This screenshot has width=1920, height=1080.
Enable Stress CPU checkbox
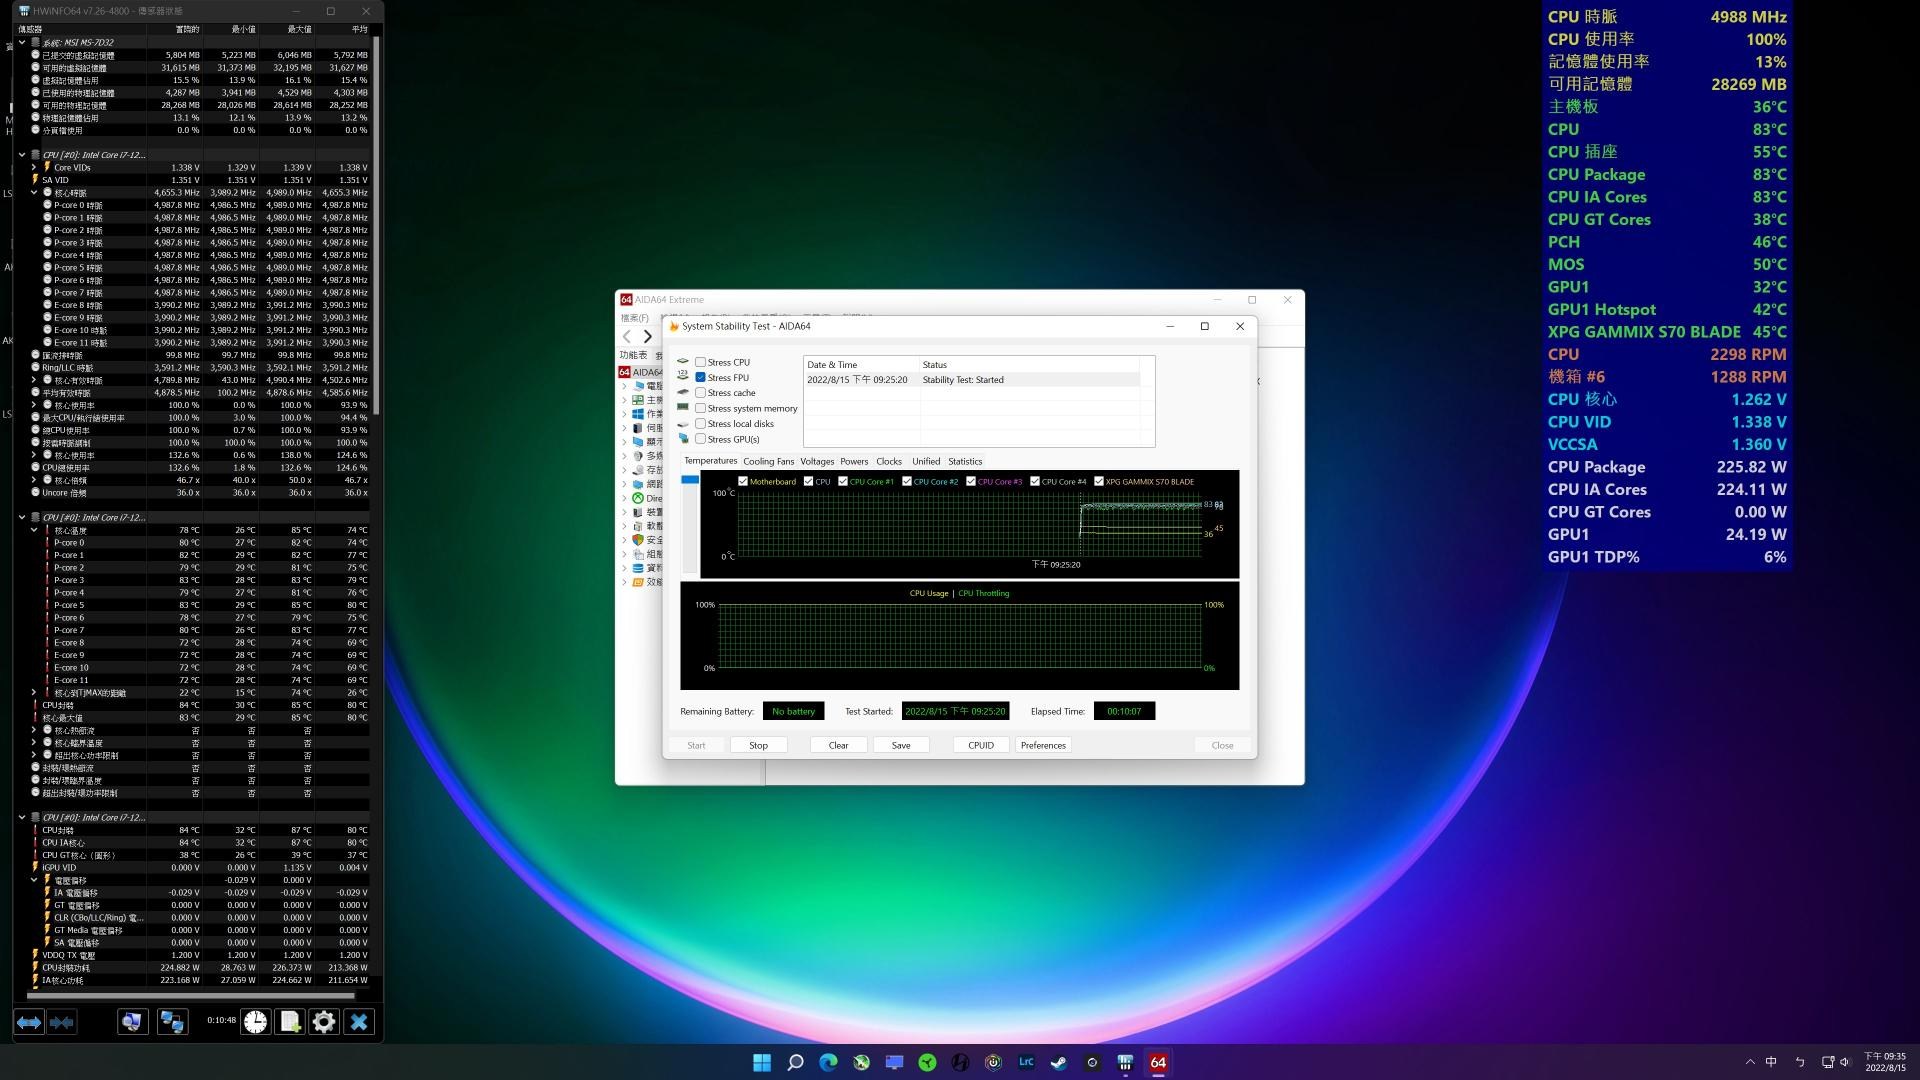(700, 362)
